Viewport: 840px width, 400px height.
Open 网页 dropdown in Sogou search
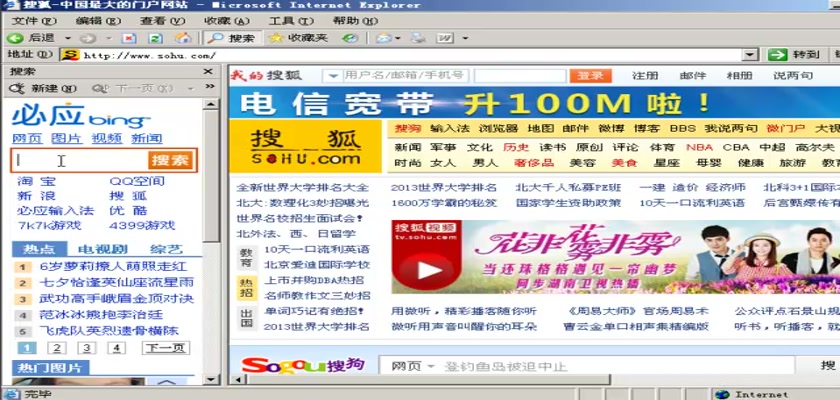(430, 367)
